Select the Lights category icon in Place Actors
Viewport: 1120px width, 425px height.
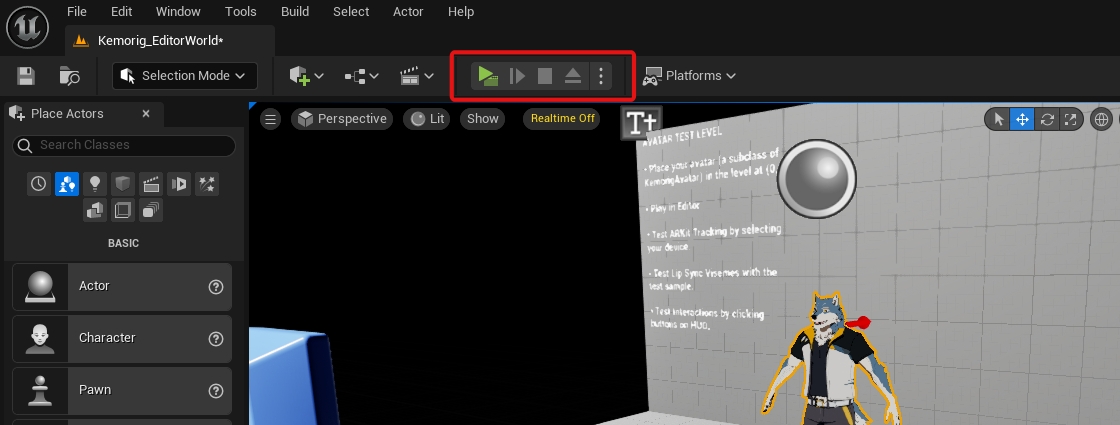point(95,184)
